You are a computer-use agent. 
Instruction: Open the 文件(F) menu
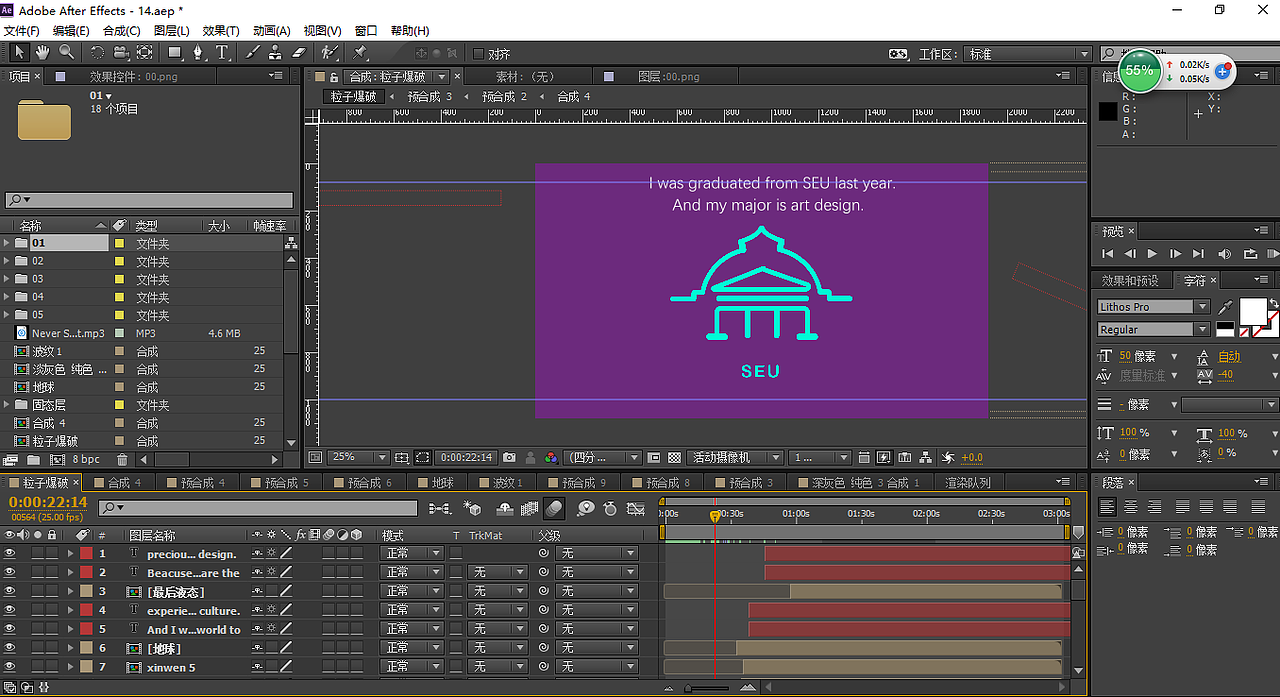(x=22, y=31)
